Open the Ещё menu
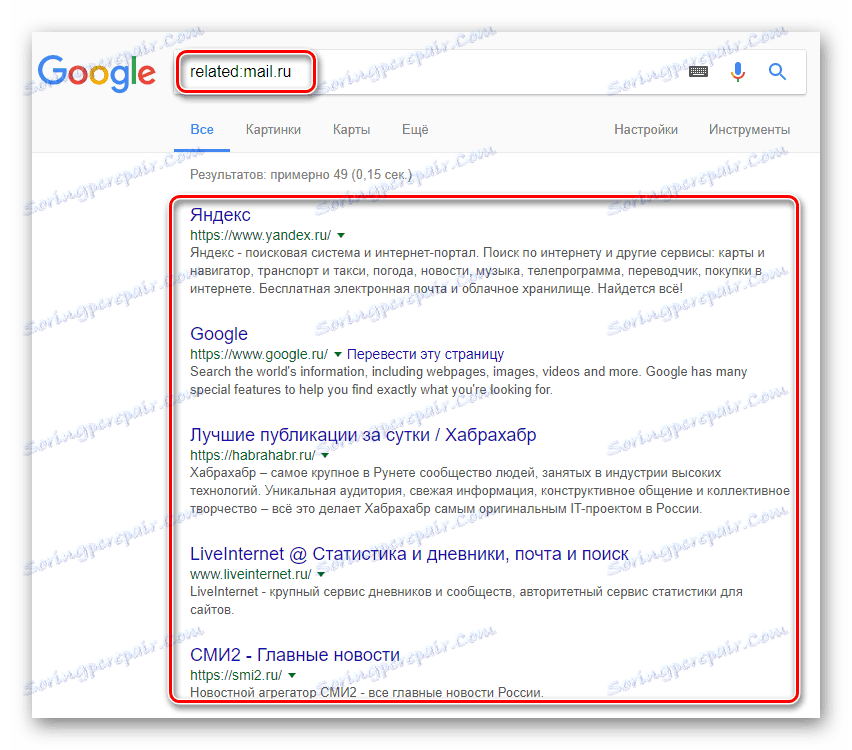Image resolution: width=852 pixels, height=750 pixels. [415, 129]
